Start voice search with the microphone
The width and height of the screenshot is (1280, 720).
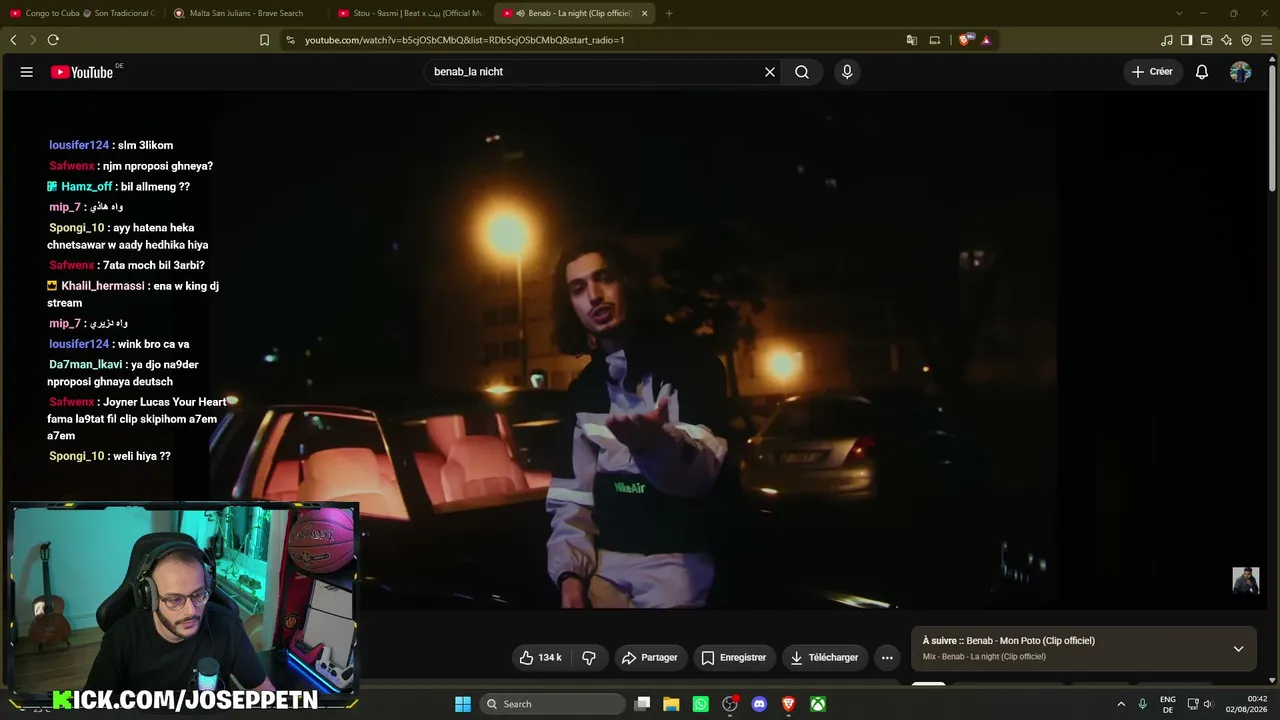click(847, 72)
